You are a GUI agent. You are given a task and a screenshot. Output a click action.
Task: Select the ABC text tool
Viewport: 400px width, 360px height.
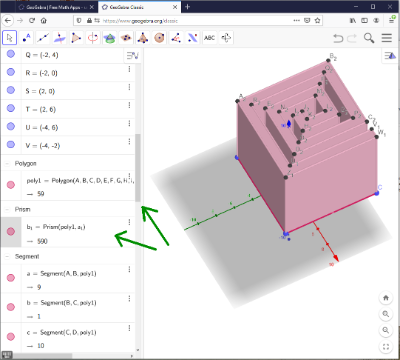pyautogui.click(x=209, y=38)
